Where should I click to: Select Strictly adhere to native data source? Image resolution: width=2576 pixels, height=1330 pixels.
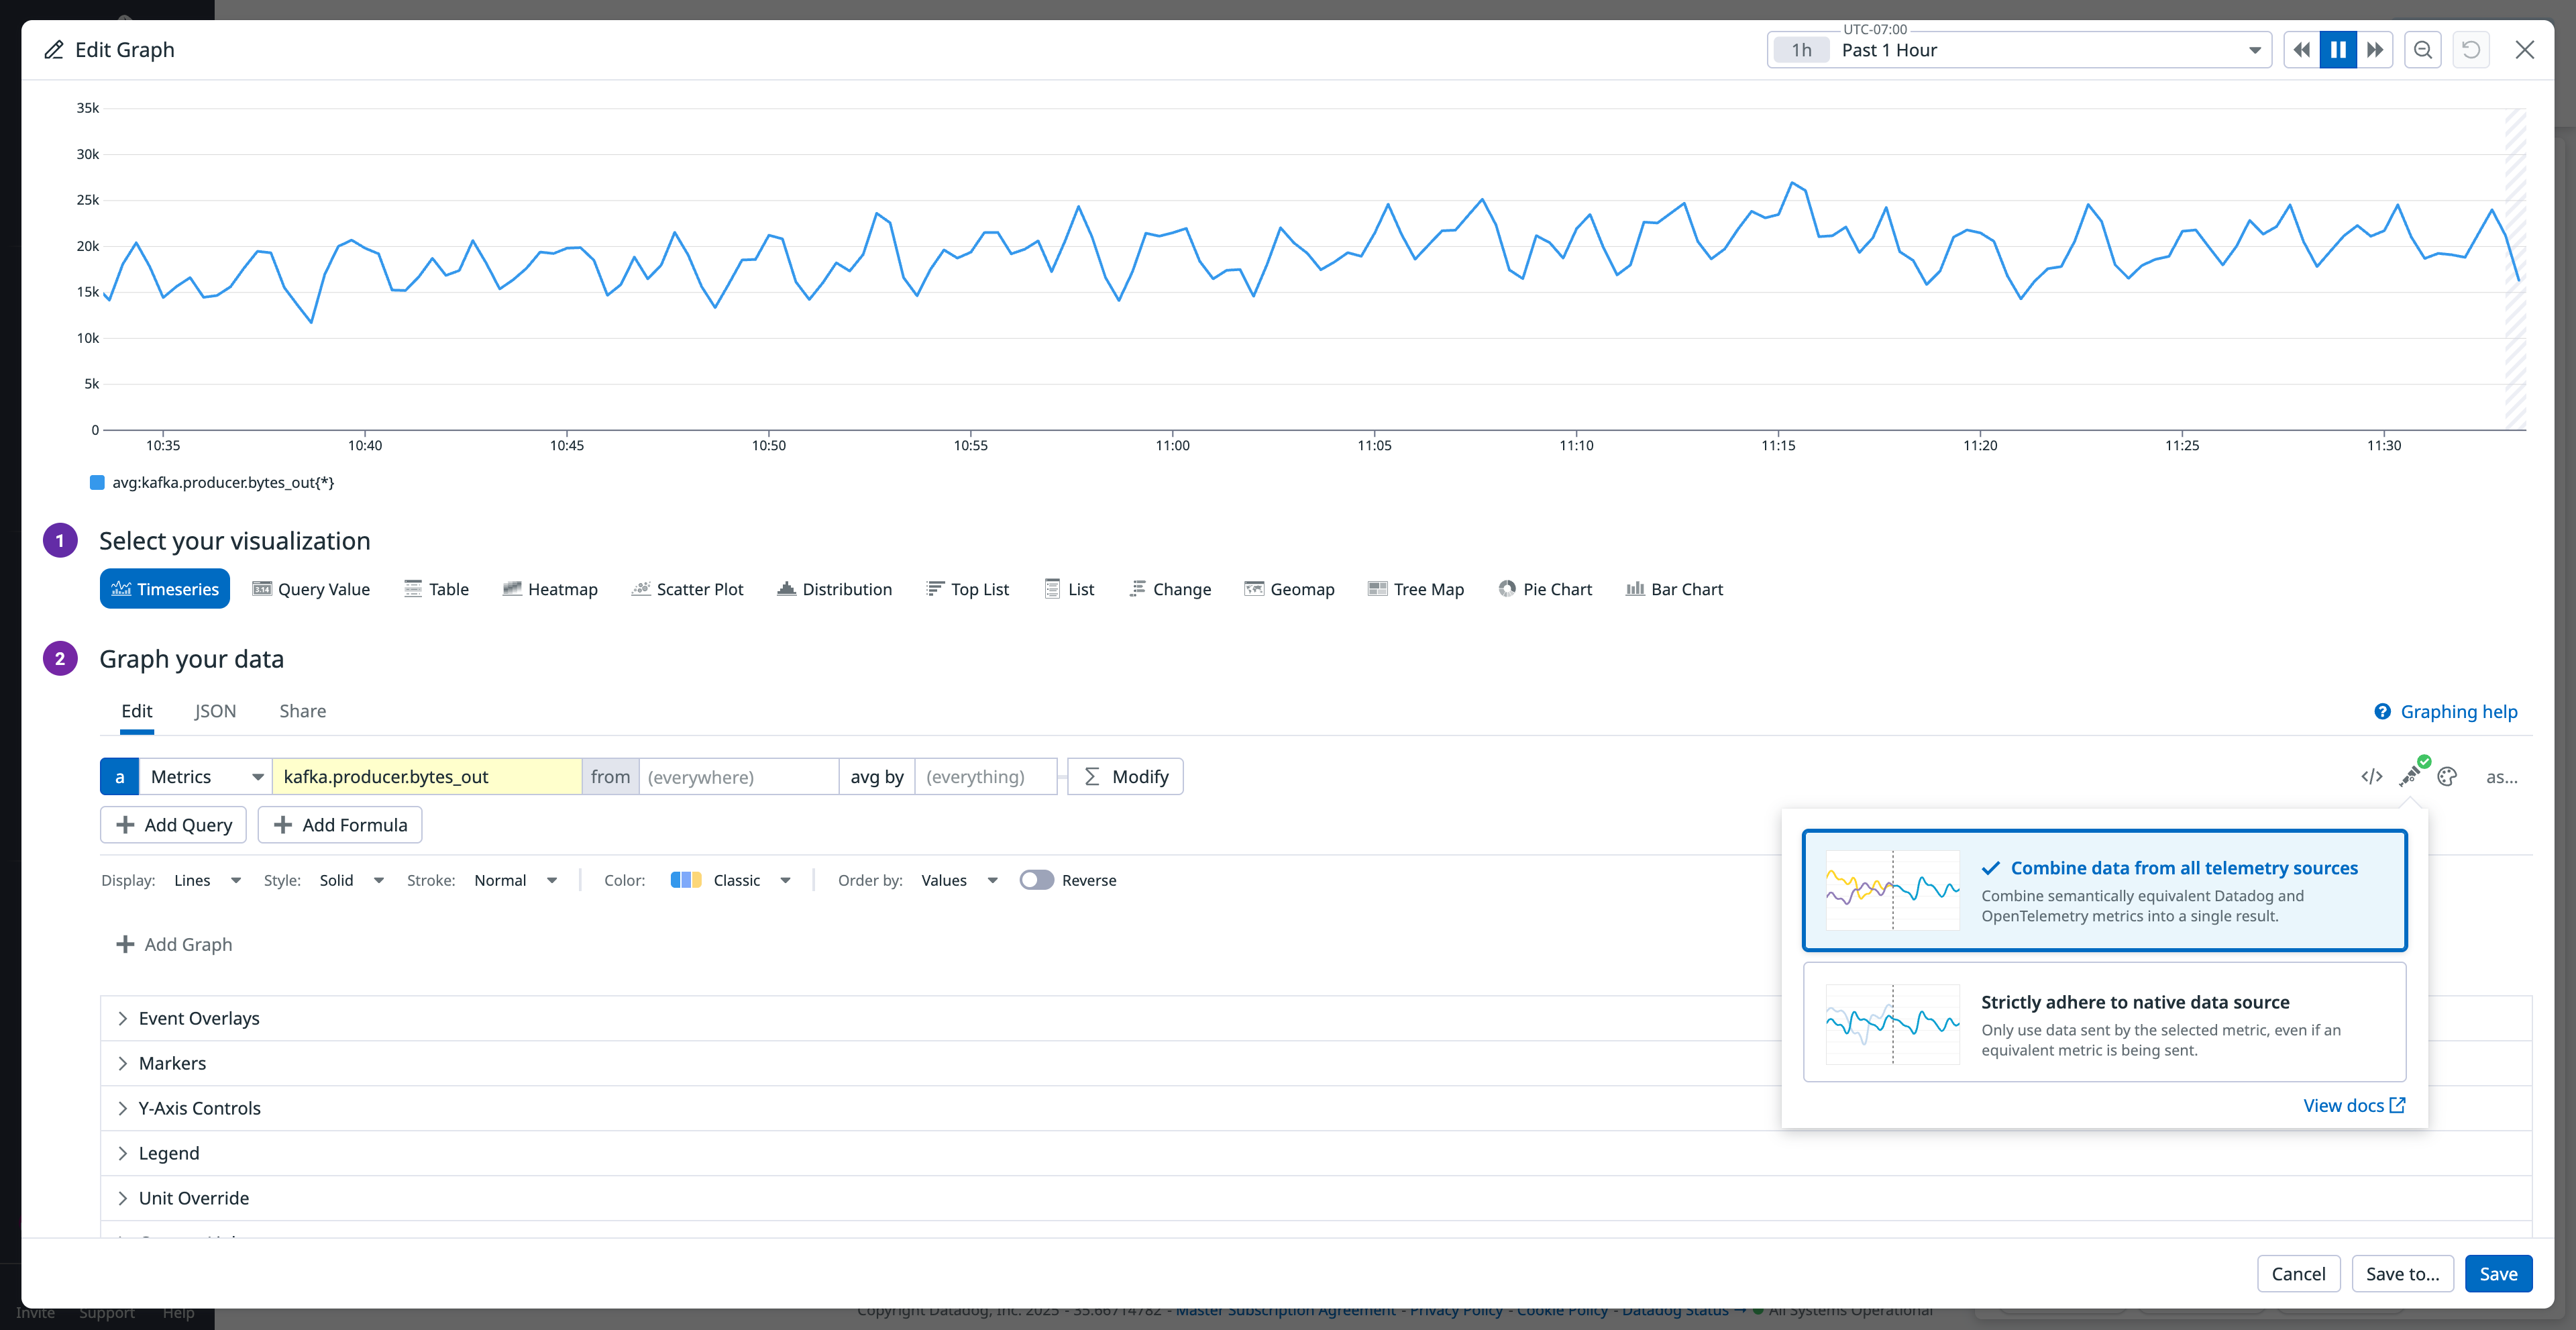pos(2104,1023)
